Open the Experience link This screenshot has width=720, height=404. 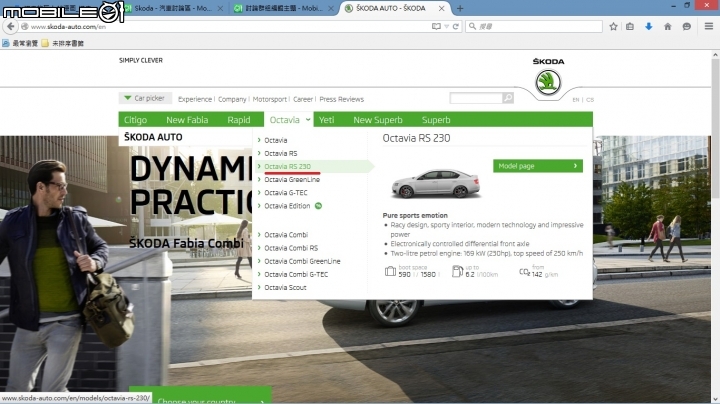click(195, 99)
